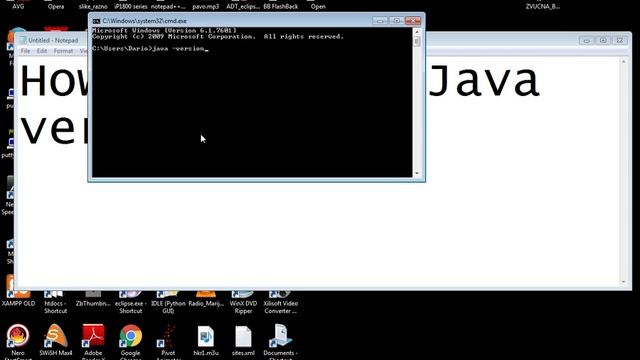The image size is (640, 360).
Task: Open the Edit menu in Notepad
Action: click(42, 51)
